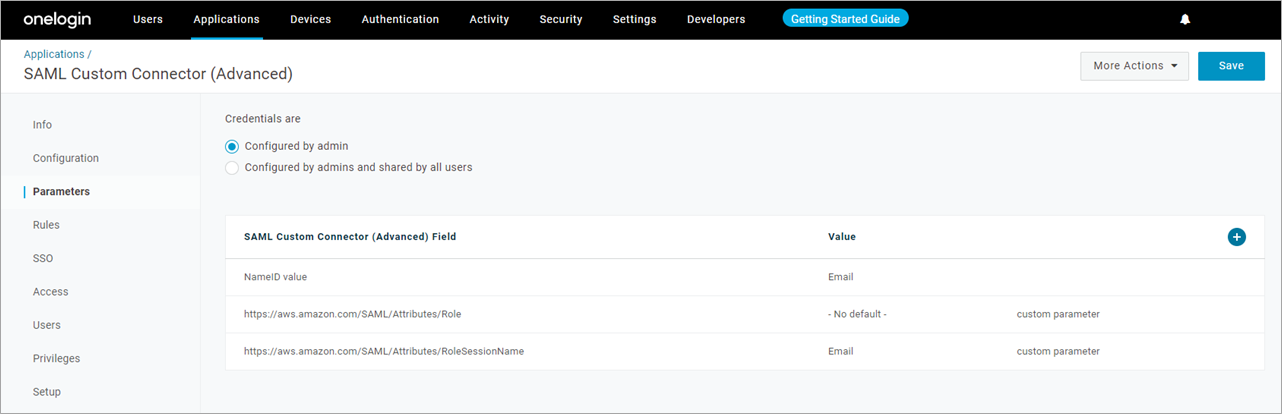Select 'Configured by admin' radio option

[232, 146]
